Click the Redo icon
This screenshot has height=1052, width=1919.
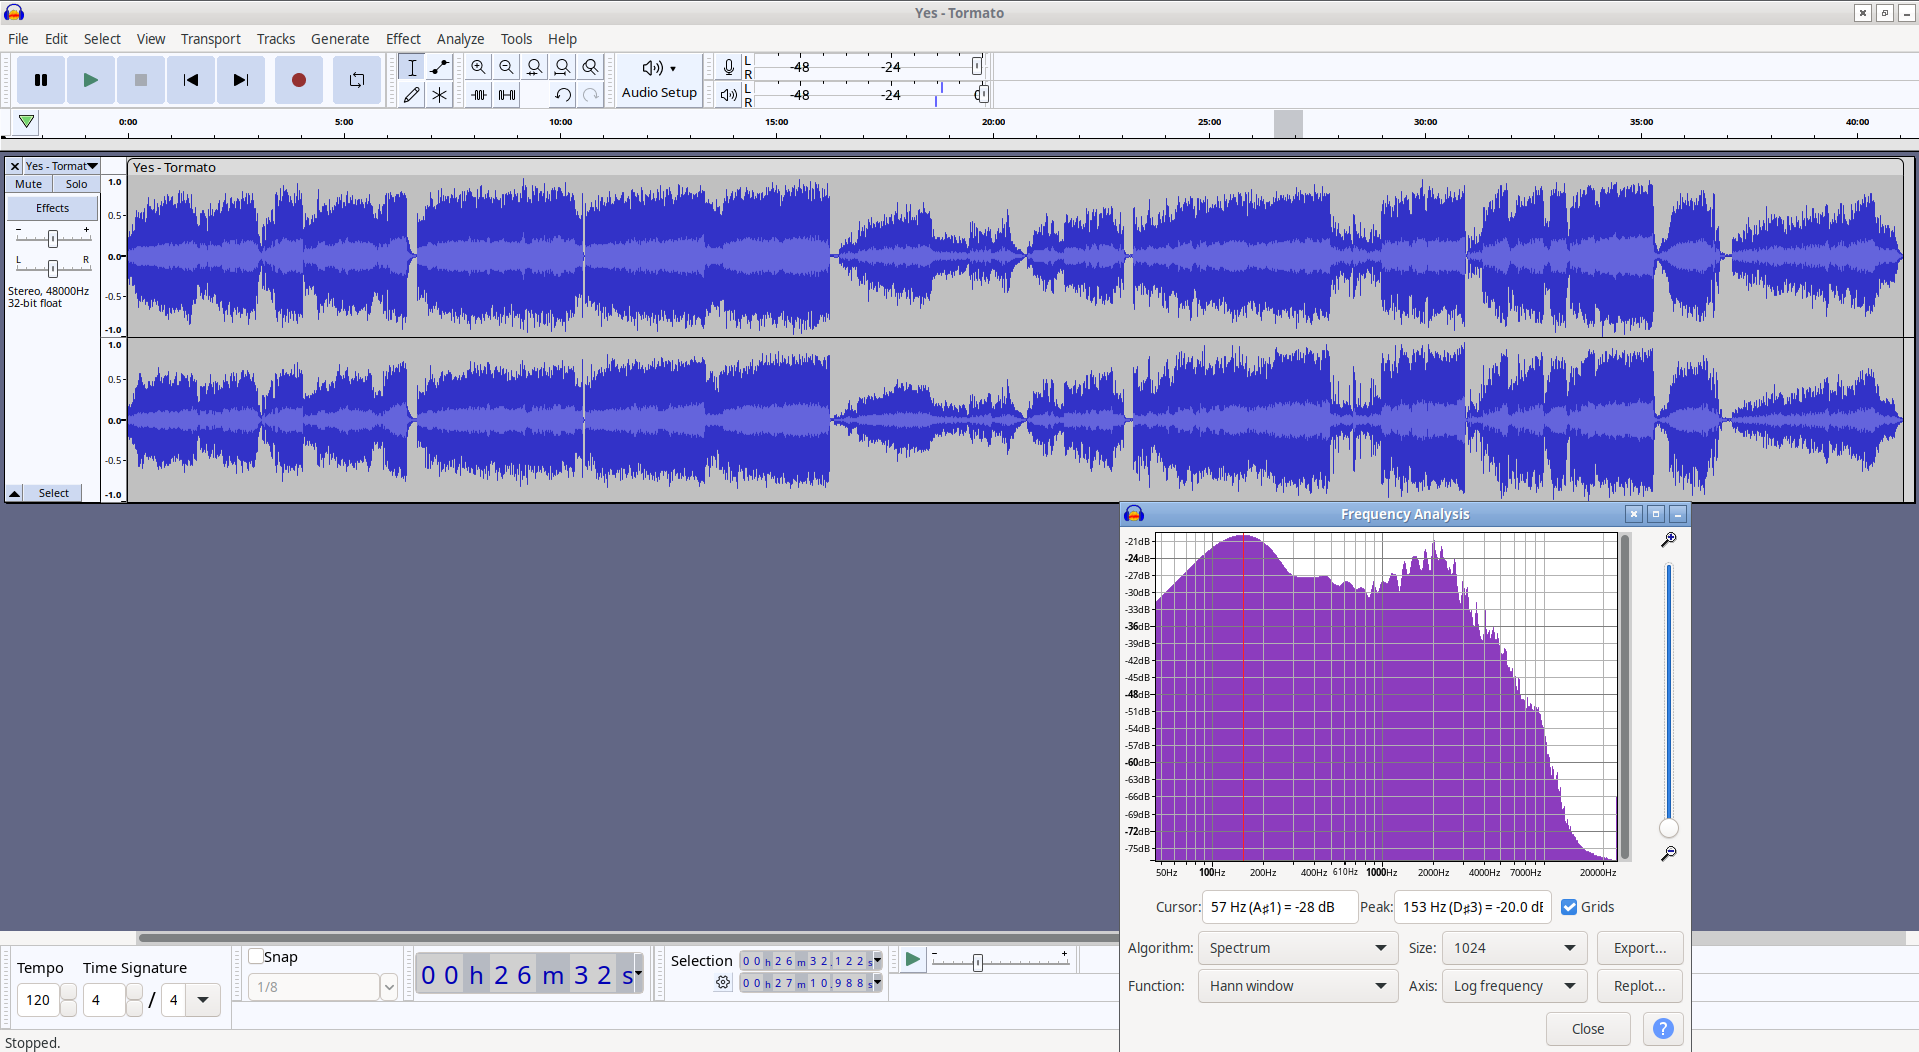click(x=591, y=95)
